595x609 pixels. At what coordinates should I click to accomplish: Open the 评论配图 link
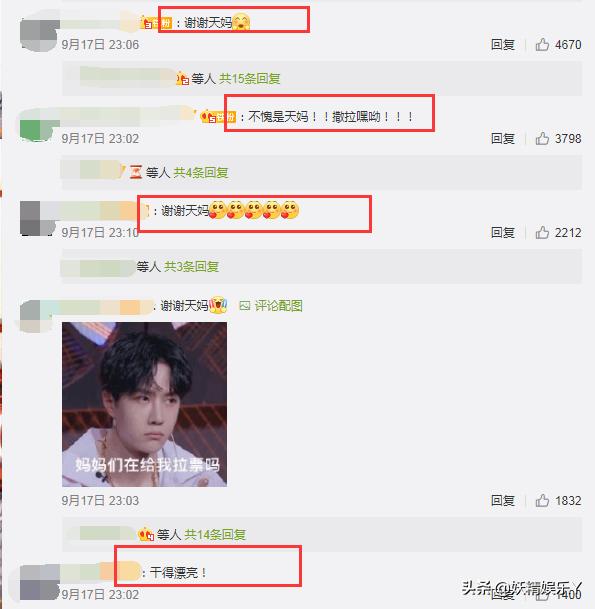pos(278,306)
